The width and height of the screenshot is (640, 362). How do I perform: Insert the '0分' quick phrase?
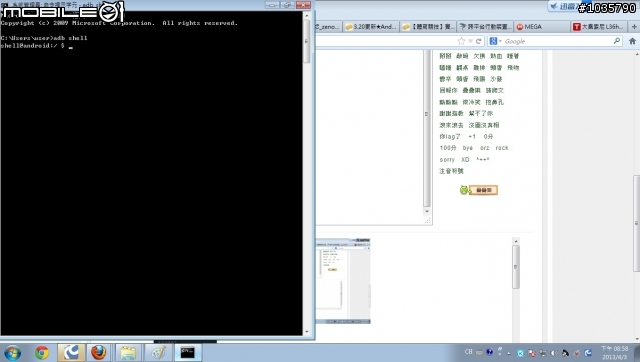click(x=489, y=136)
